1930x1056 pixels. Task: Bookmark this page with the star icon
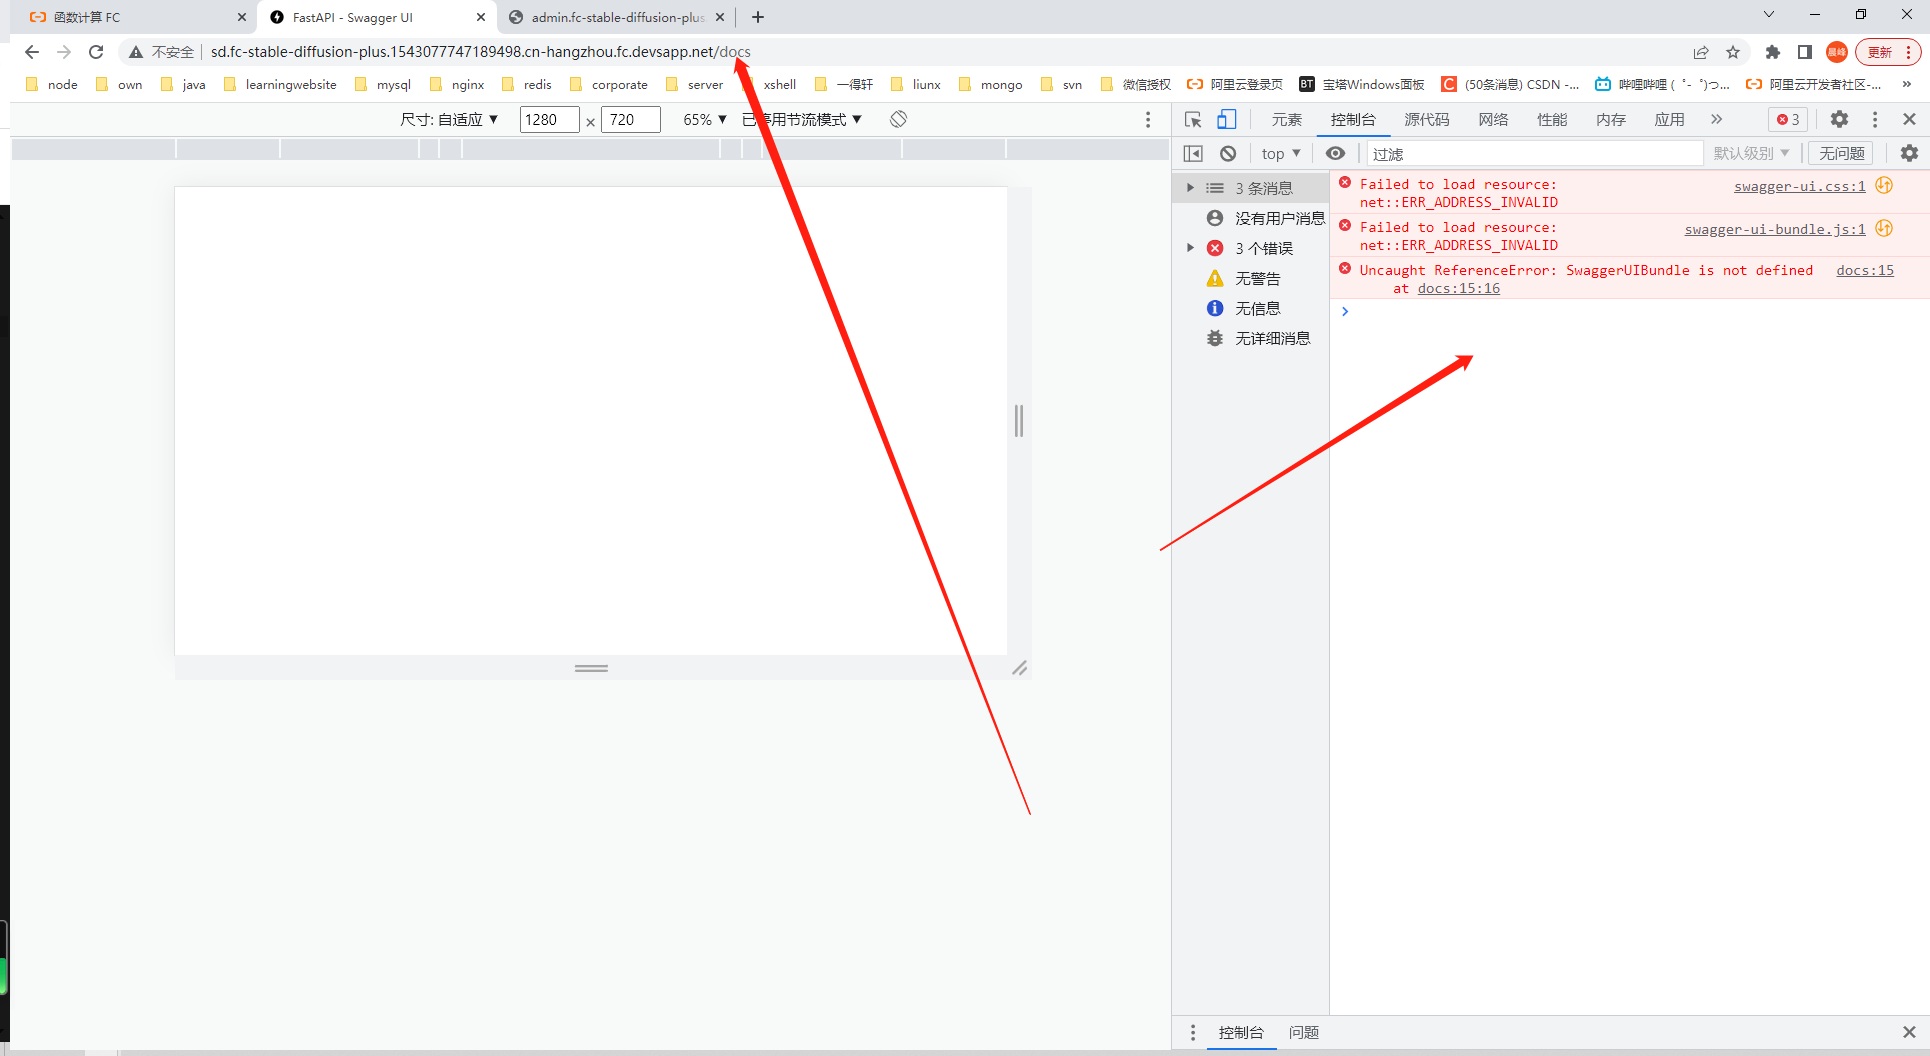coord(1733,52)
